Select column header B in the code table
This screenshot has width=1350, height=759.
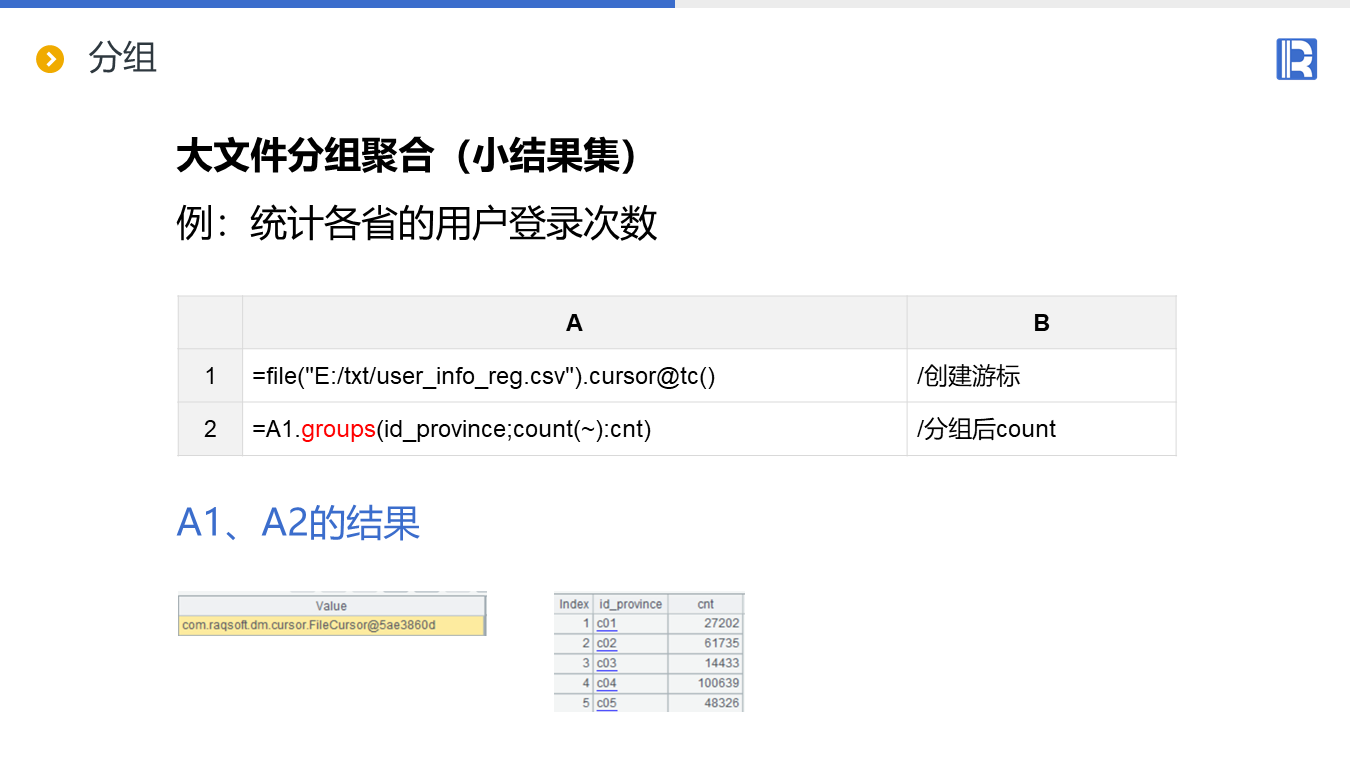tap(1041, 322)
